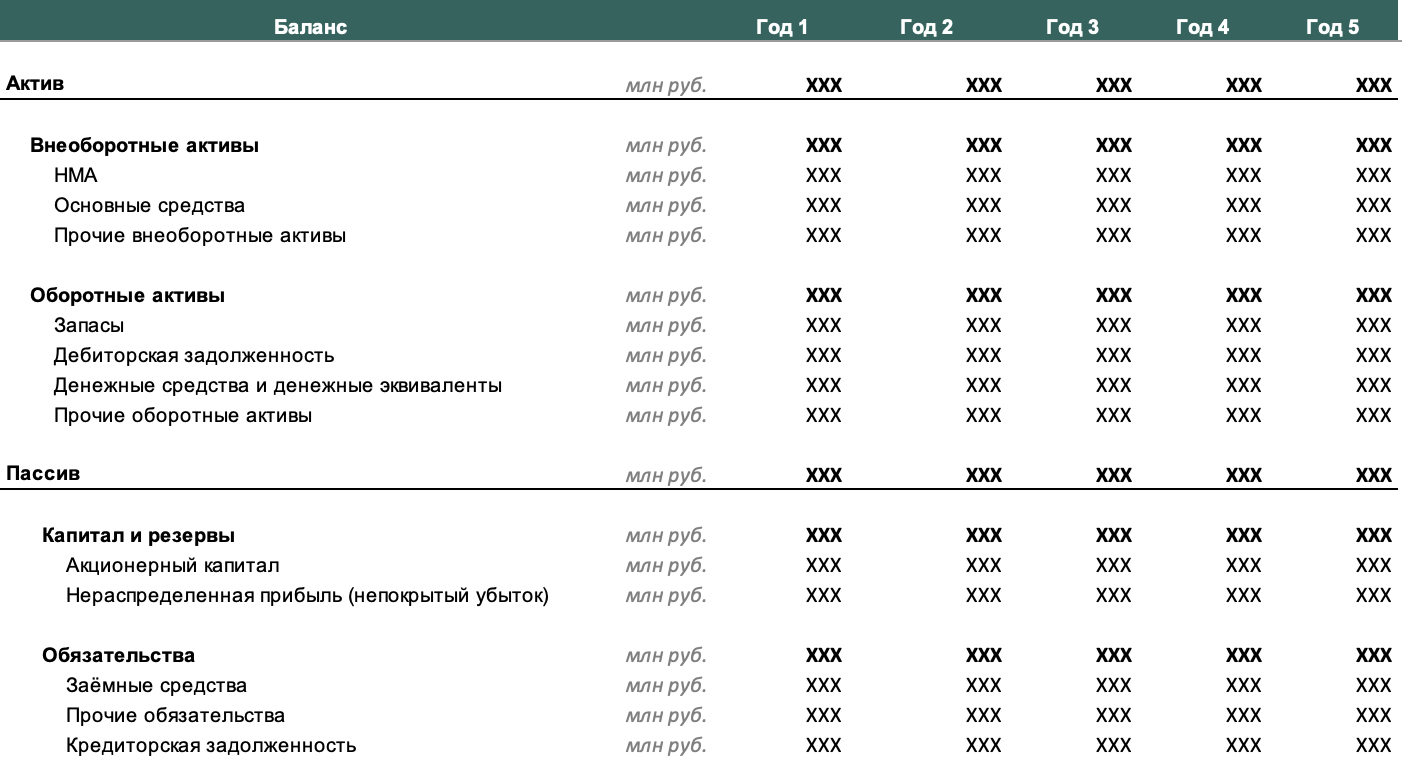
Task: Select the "Запасы" Год 2 value cell
Action: click(x=983, y=326)
